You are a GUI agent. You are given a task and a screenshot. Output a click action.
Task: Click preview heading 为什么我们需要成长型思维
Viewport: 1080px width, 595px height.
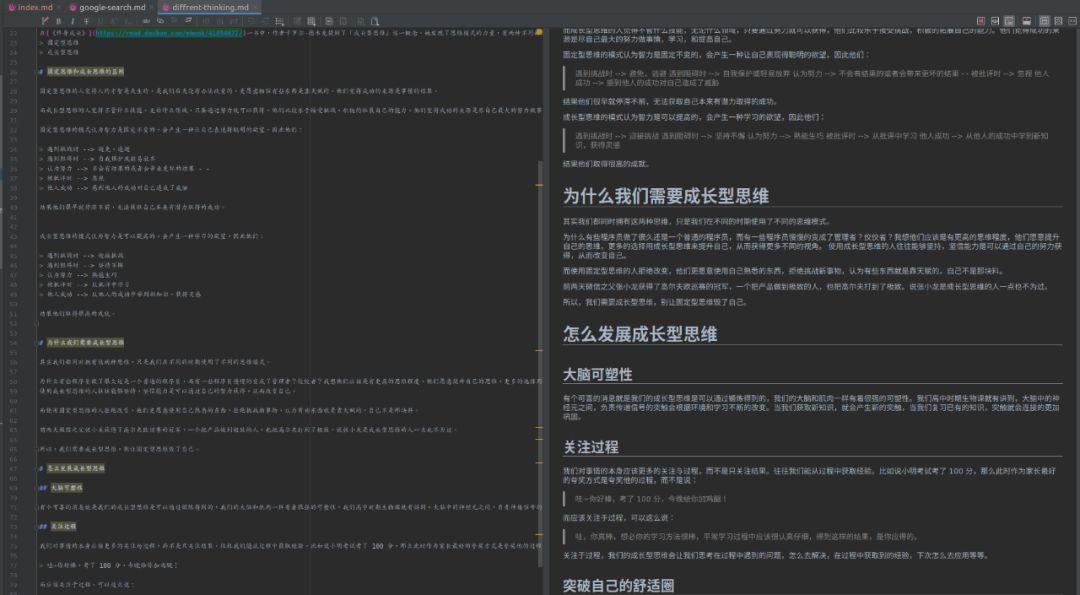pyautogui.click(x=665, y=196)
